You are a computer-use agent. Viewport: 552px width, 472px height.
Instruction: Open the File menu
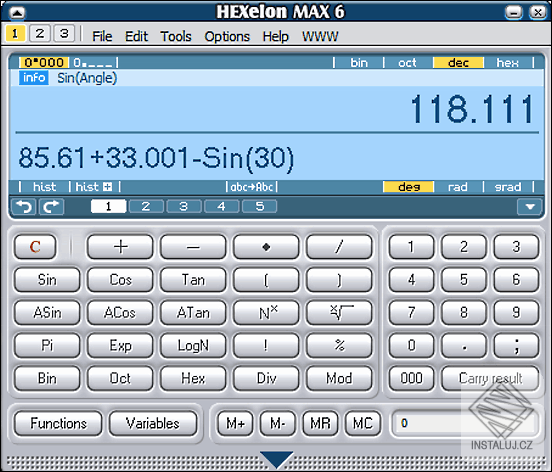[102, 36]
